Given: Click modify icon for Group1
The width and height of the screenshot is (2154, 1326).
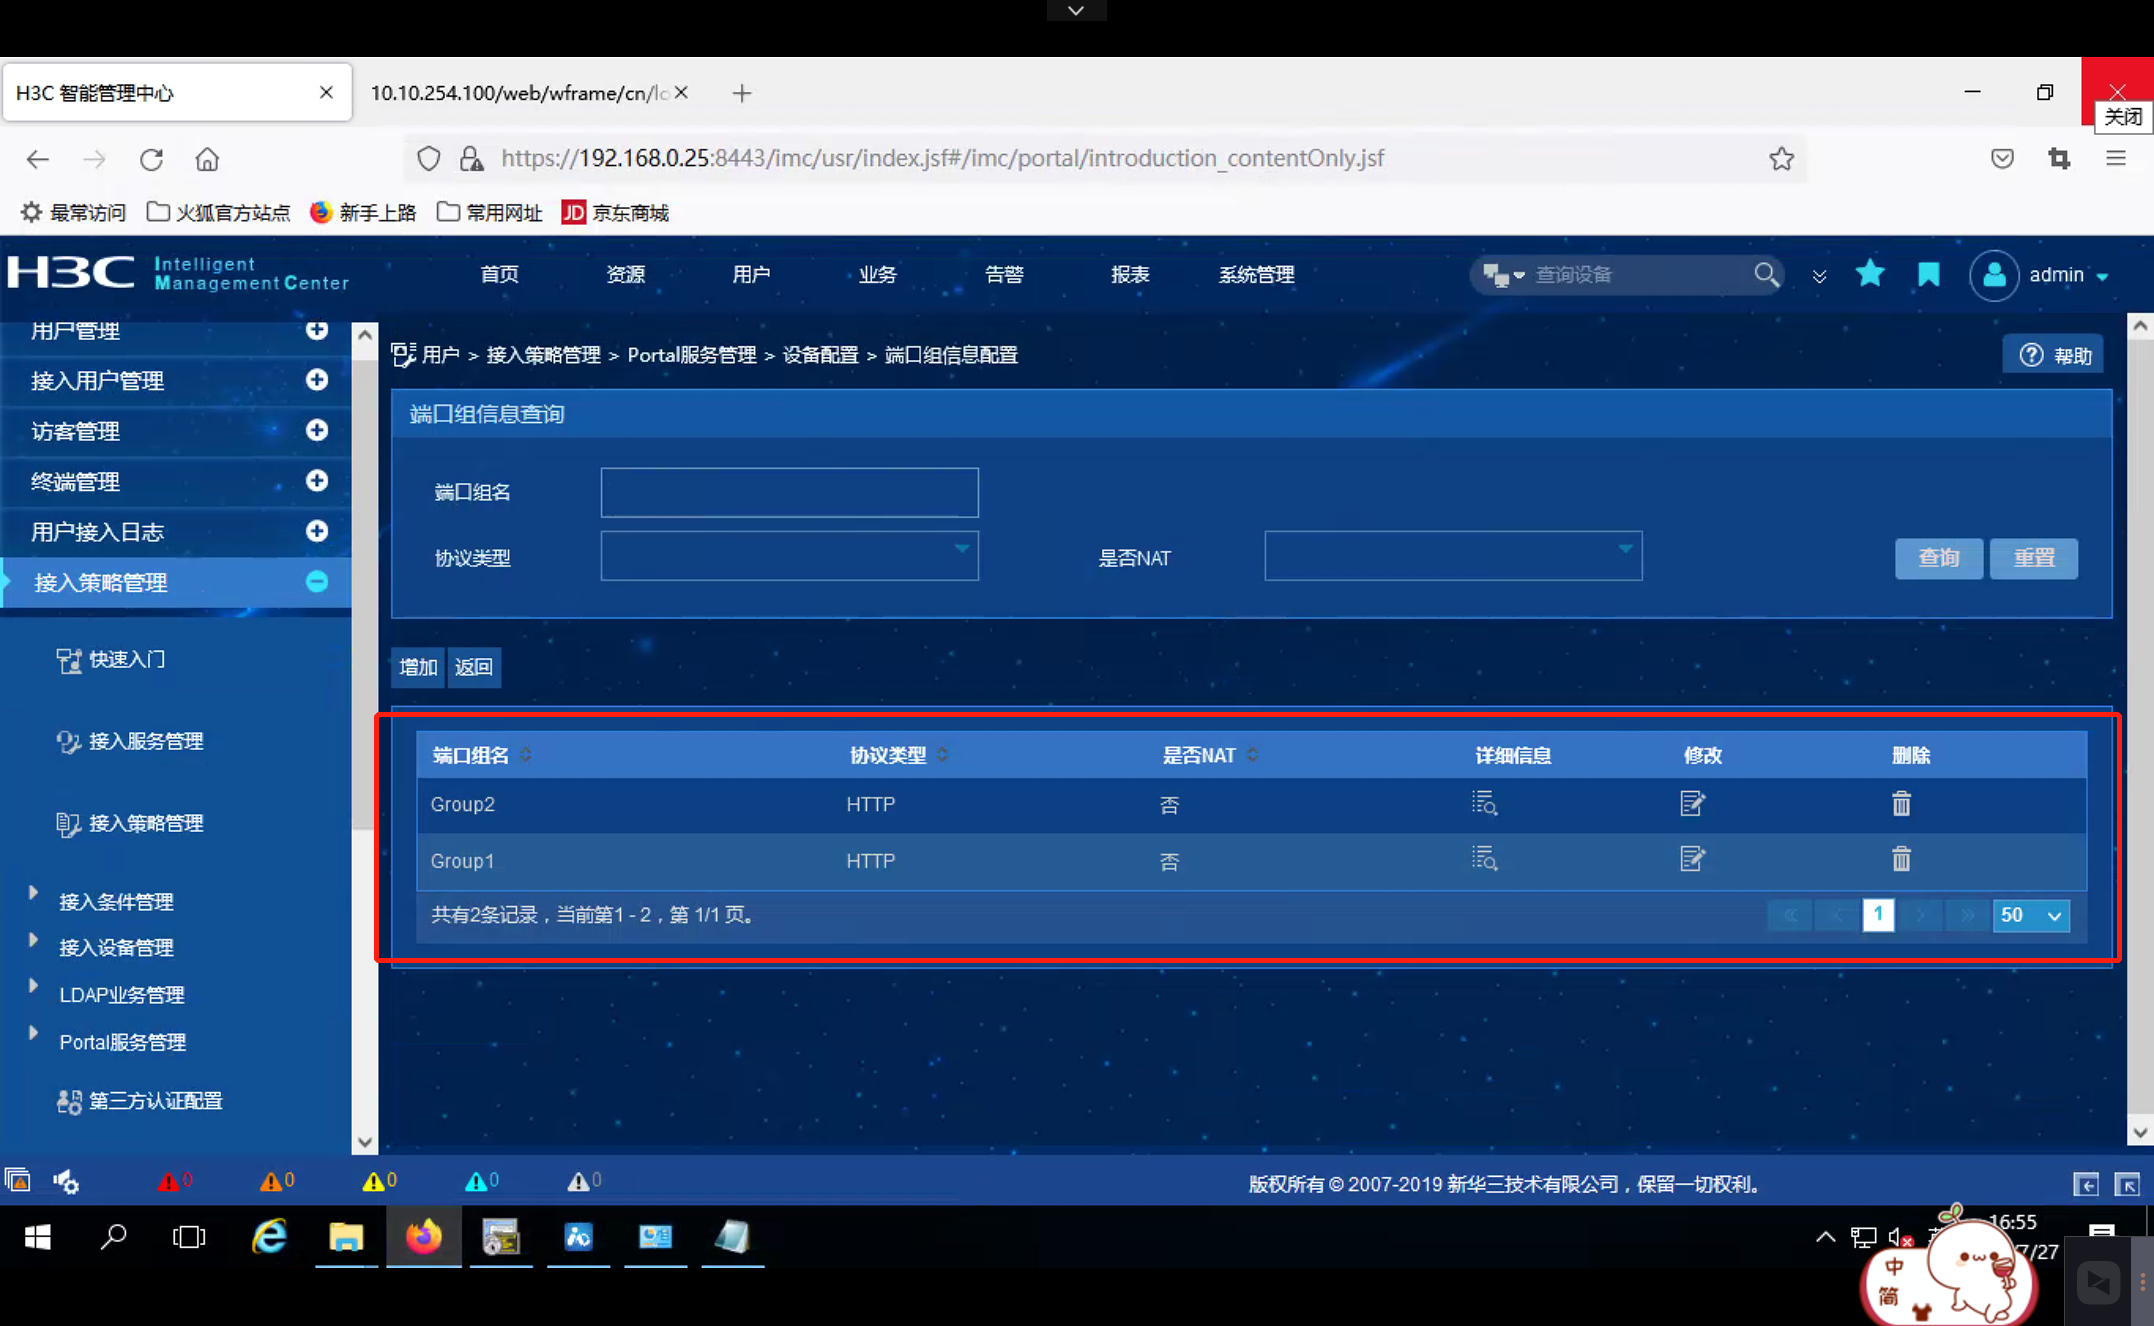Looking at the screenshot, I should (x=1692, y=859).
